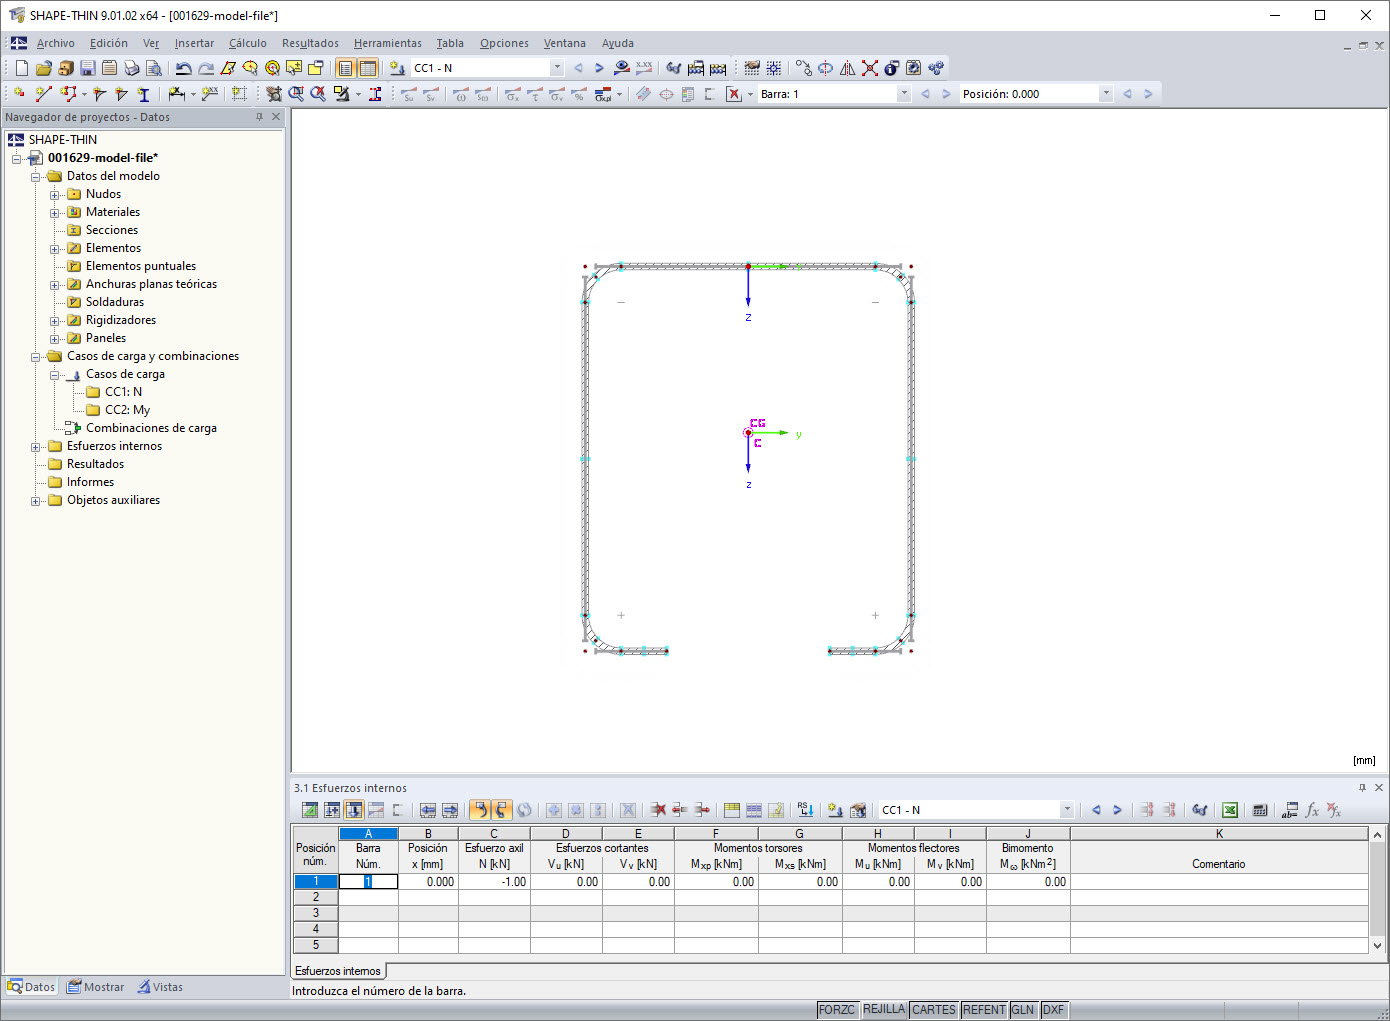This screenshot has width=1390, height=1021.
Task: Click the mirror tool icon
Action: click(847, 68)
